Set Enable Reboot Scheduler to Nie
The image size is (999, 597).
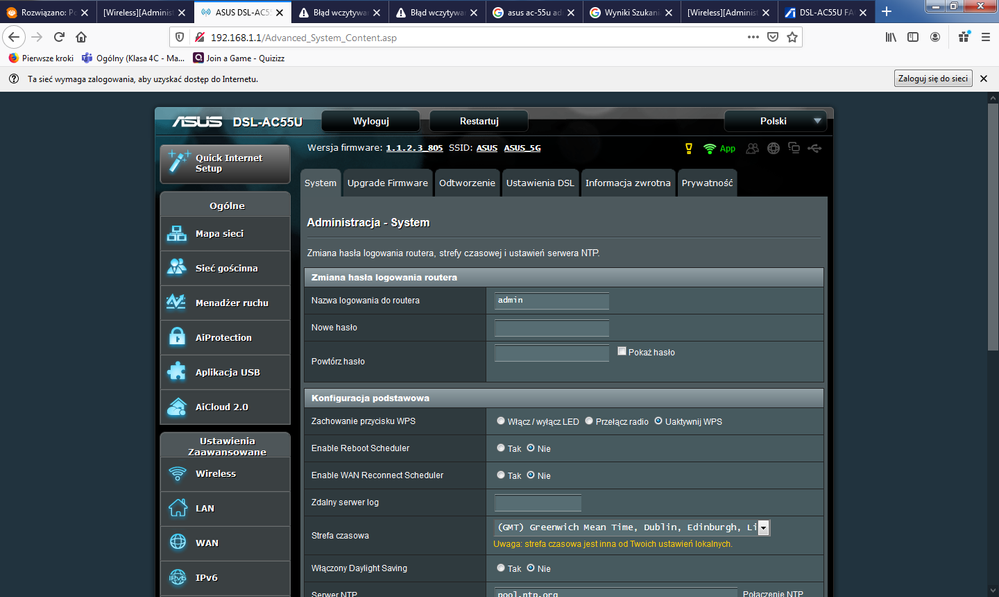pos(530,448)
